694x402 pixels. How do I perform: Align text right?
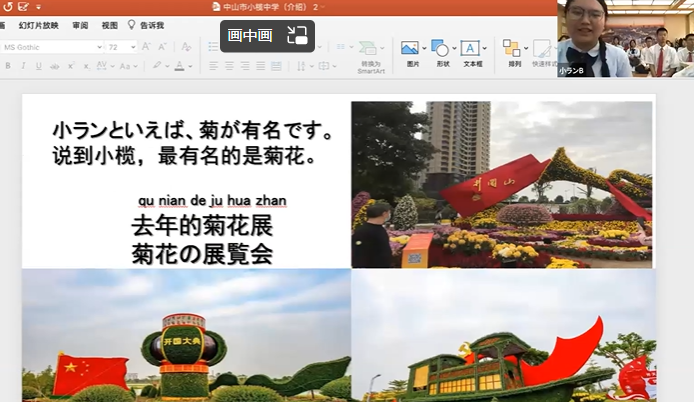(x=245, y=66)
